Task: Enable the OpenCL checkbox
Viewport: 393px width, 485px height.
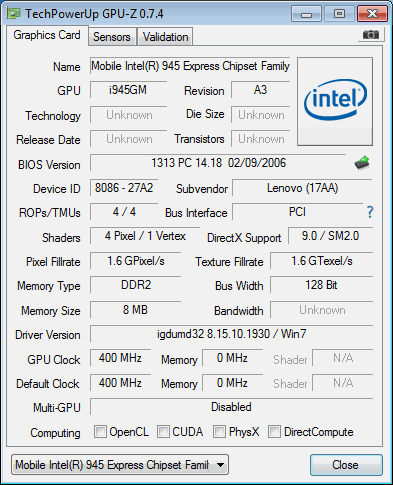Action: pos(100,431)
